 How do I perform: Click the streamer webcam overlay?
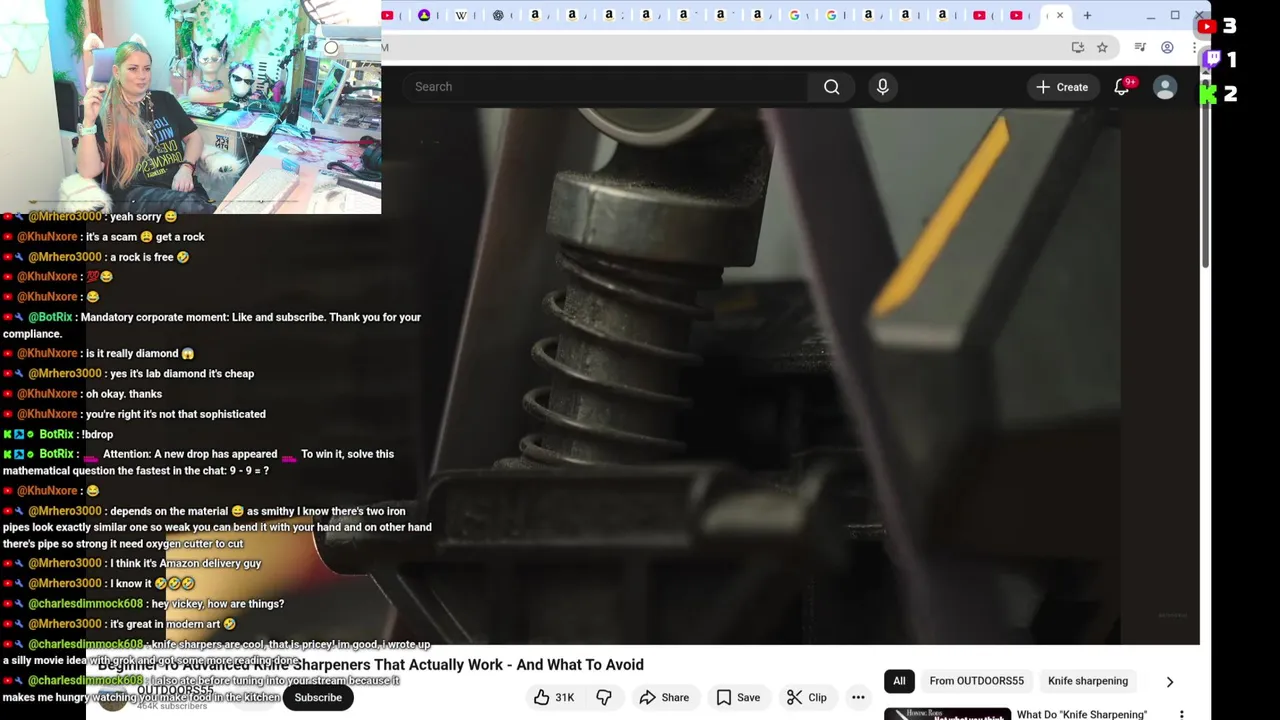pos(190,107)
